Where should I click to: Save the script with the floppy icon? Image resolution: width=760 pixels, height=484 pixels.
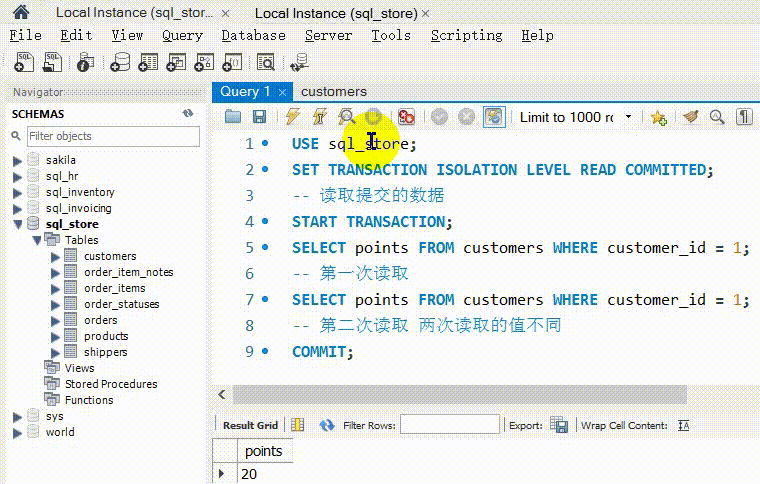tap(259, 117)
